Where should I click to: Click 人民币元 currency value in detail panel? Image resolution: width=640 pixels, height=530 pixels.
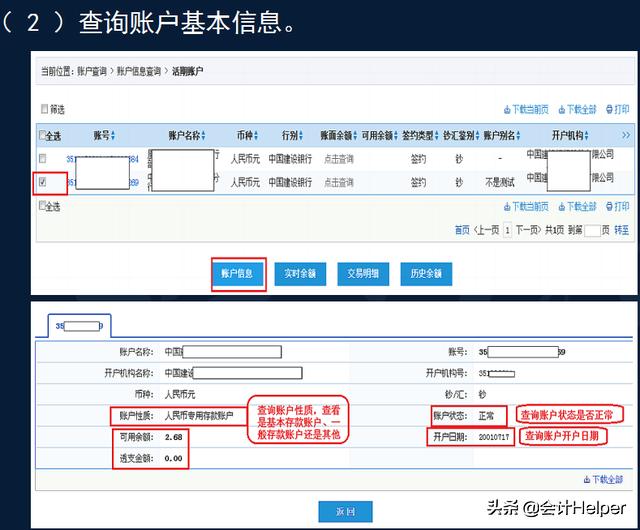[x=180, y=394]
